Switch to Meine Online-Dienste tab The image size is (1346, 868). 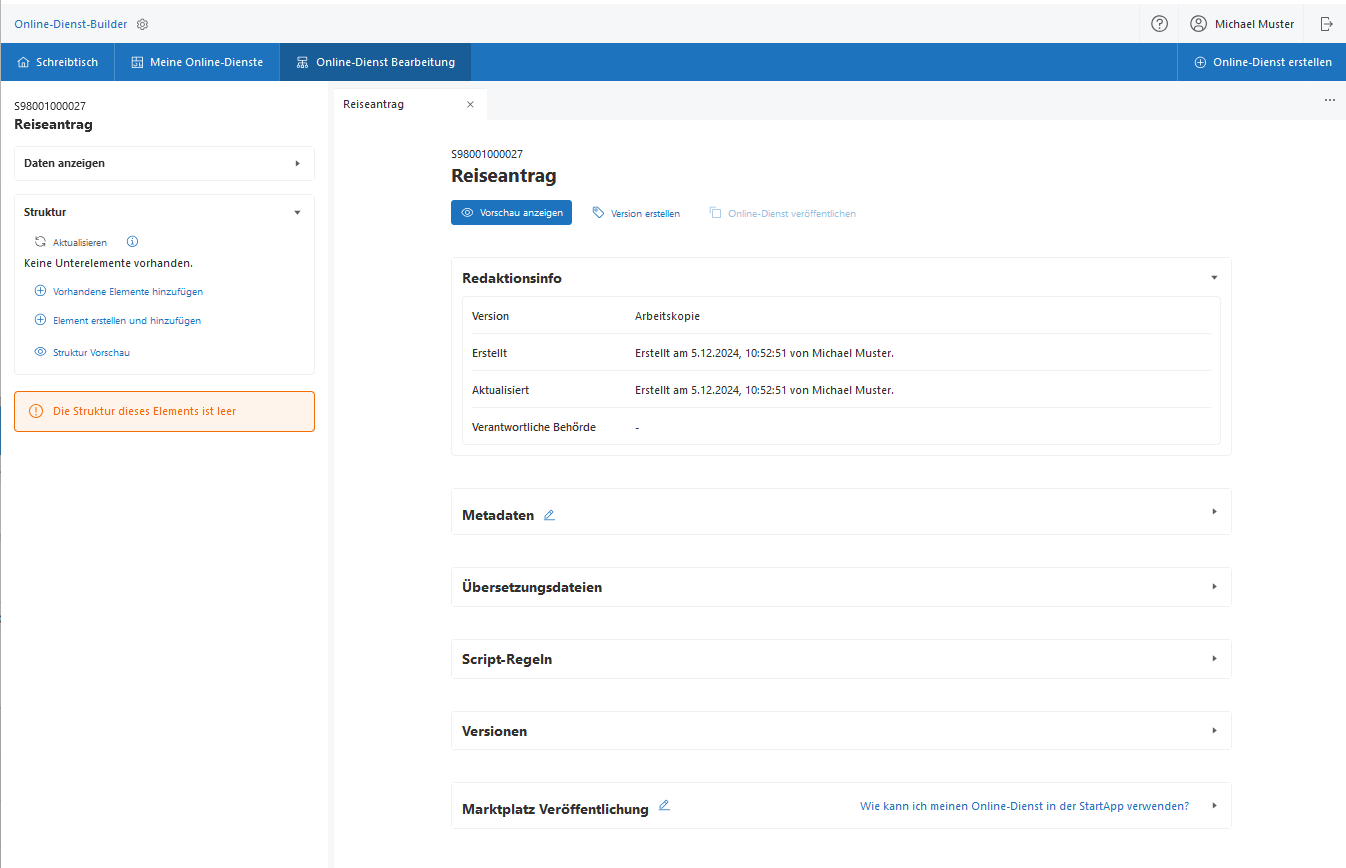coord(197,62)
